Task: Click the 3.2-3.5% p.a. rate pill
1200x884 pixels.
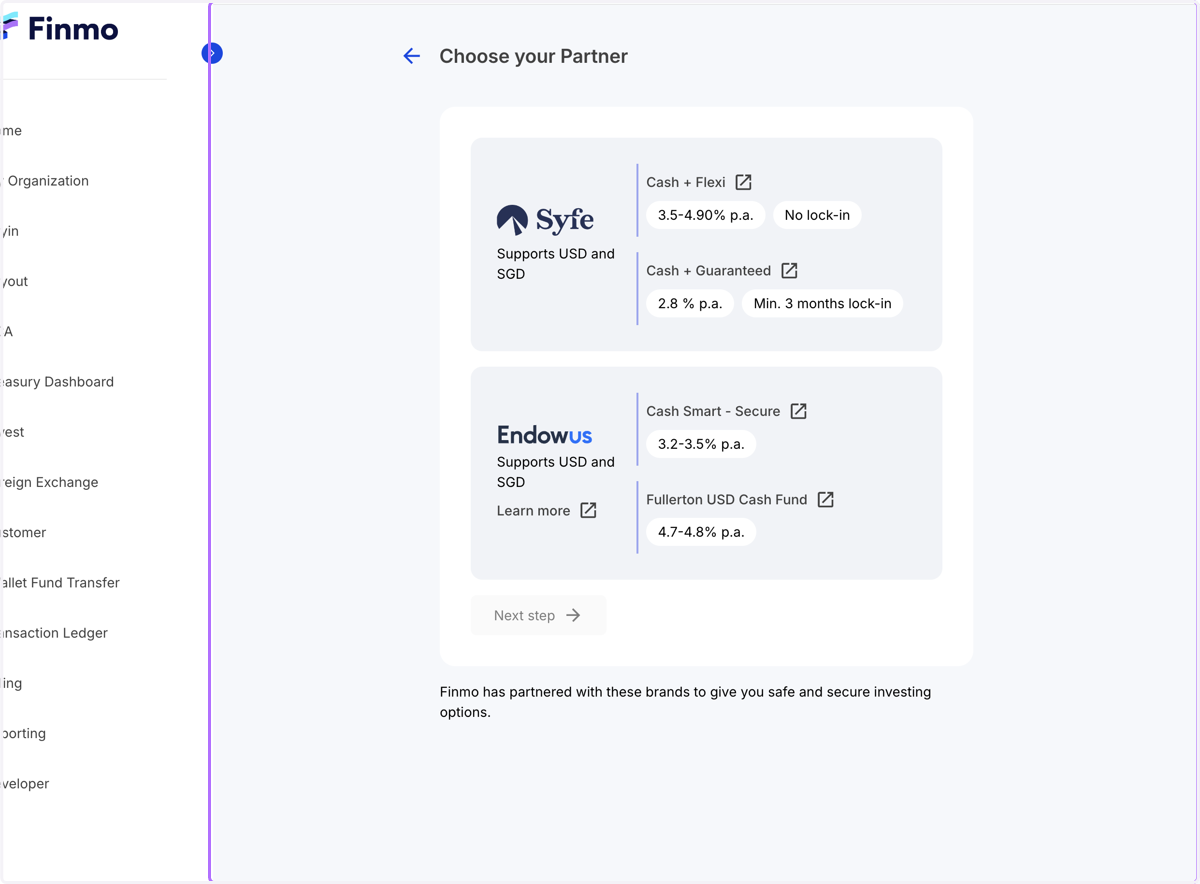Action: (701, 444)
